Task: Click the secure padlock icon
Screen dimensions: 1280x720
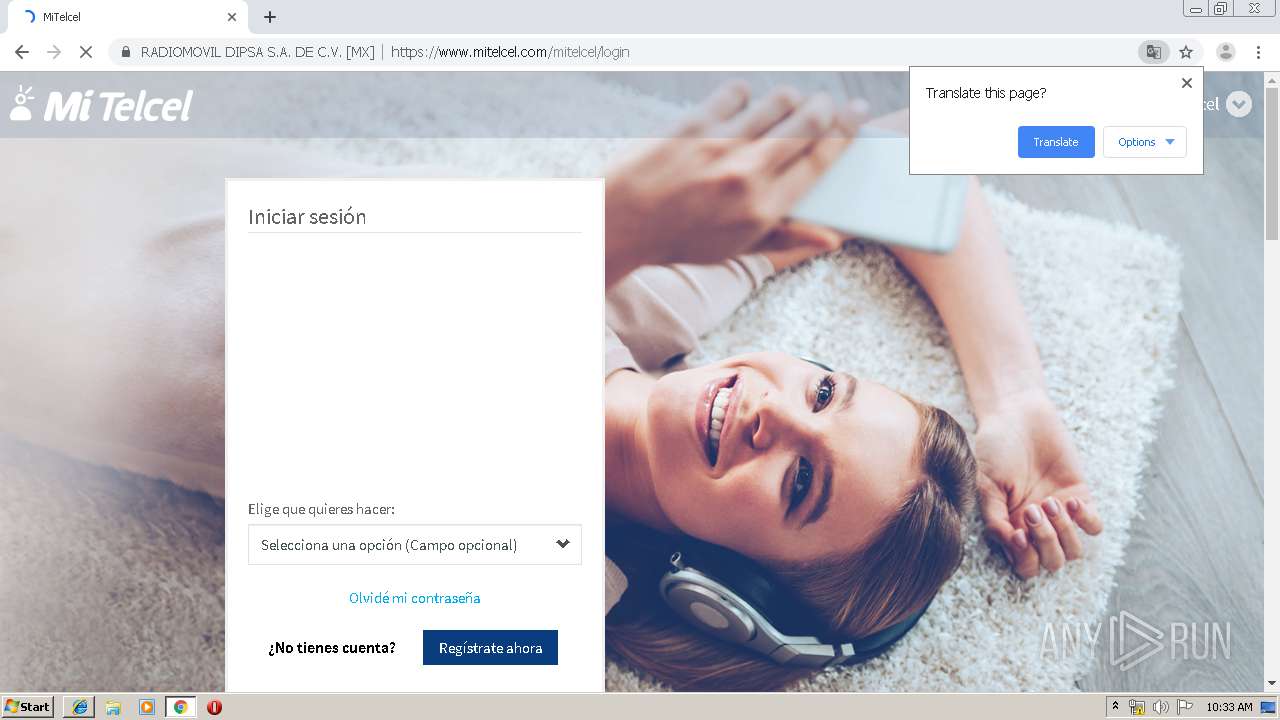Action: [x=125, y=52]
